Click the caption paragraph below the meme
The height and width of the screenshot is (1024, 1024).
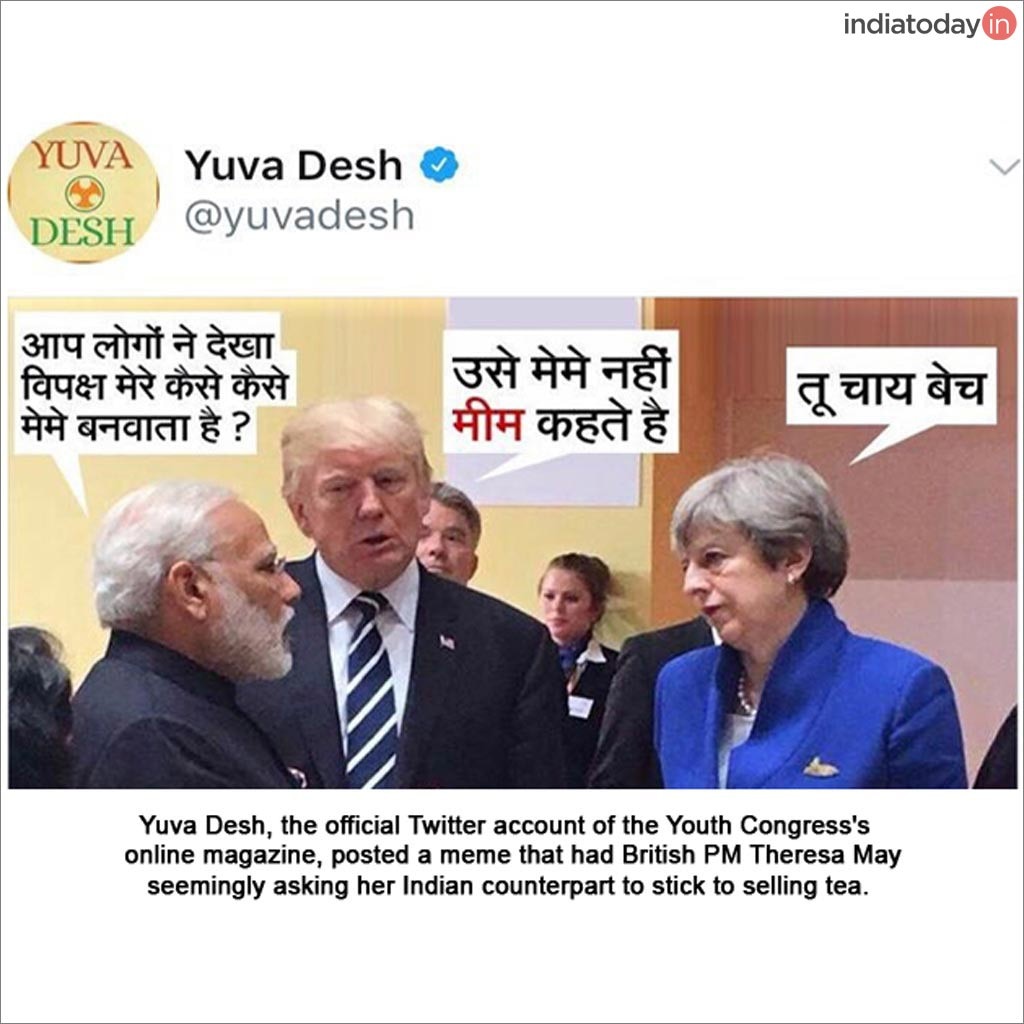(x=513, y=856)
